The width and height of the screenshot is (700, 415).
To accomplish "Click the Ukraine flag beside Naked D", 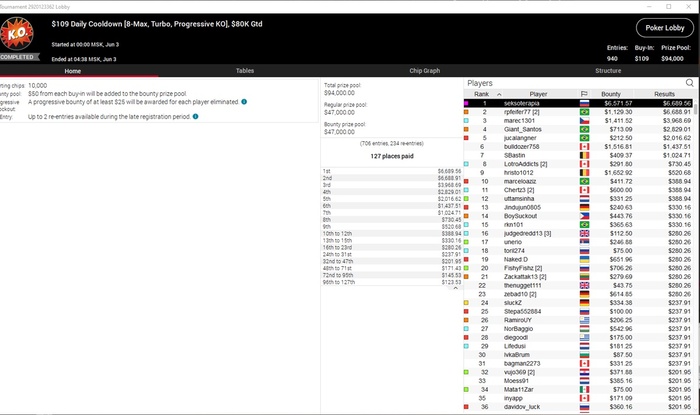I will point(584,259).
